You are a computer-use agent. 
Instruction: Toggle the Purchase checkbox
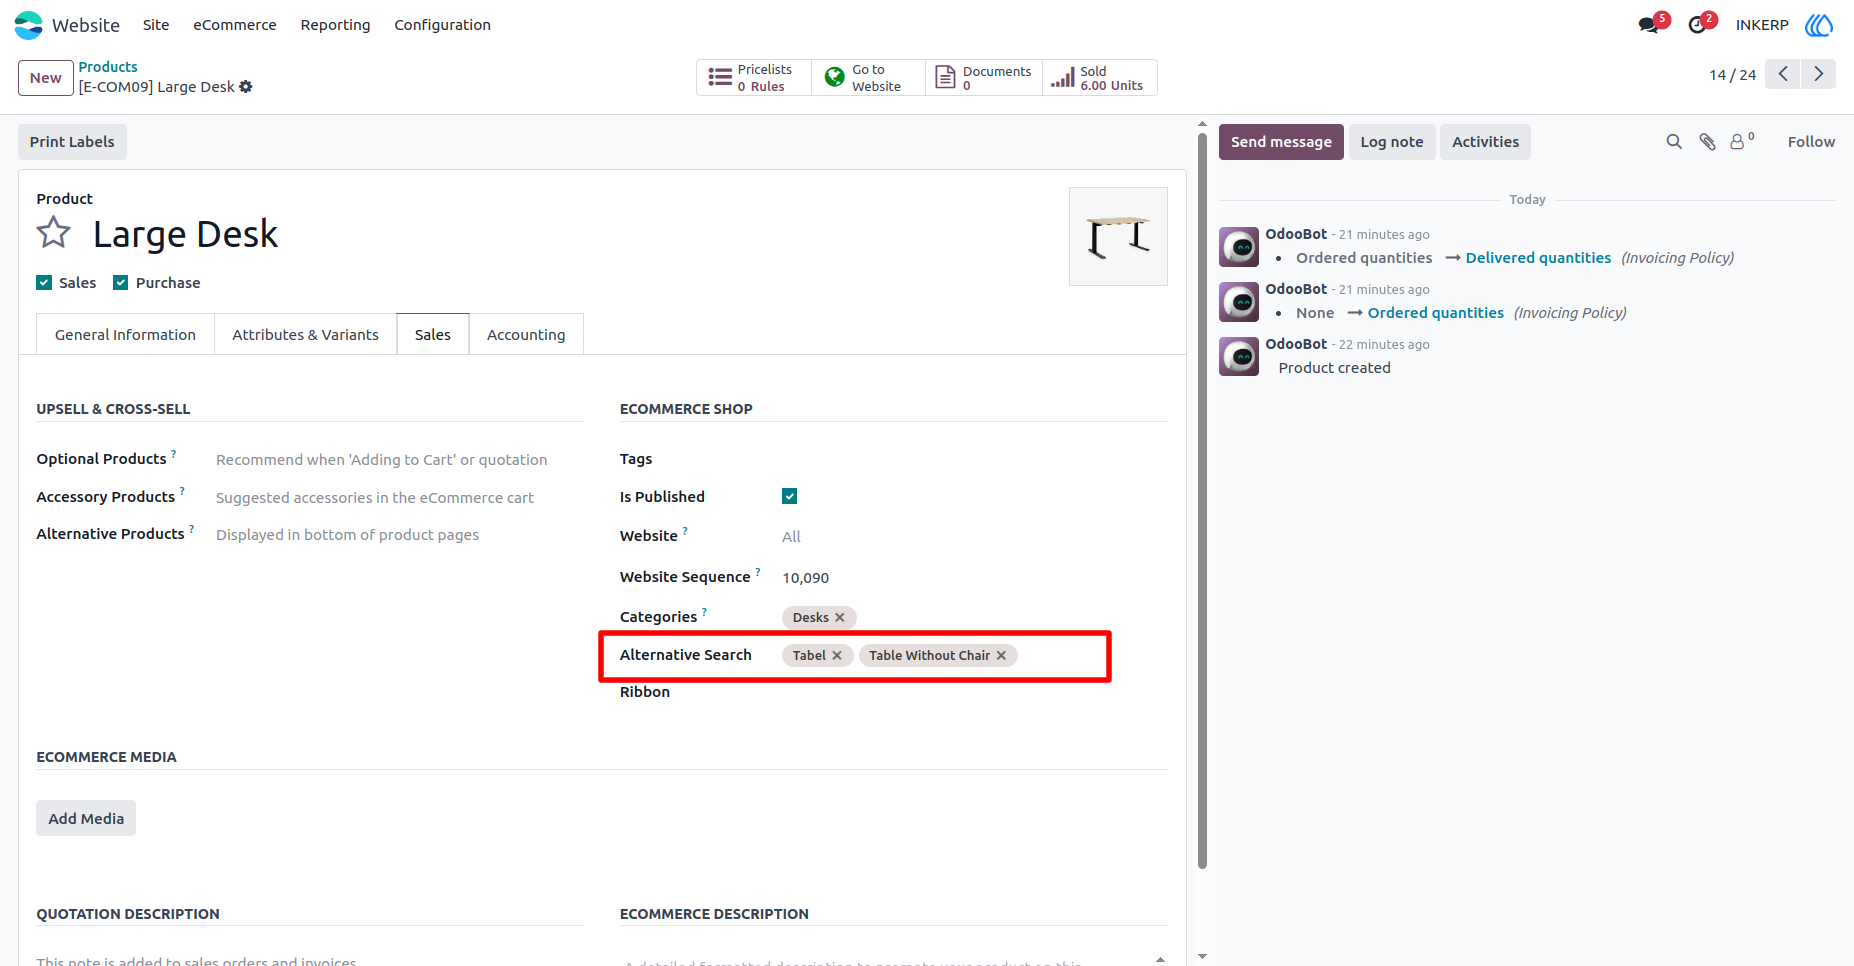[121, 283]
